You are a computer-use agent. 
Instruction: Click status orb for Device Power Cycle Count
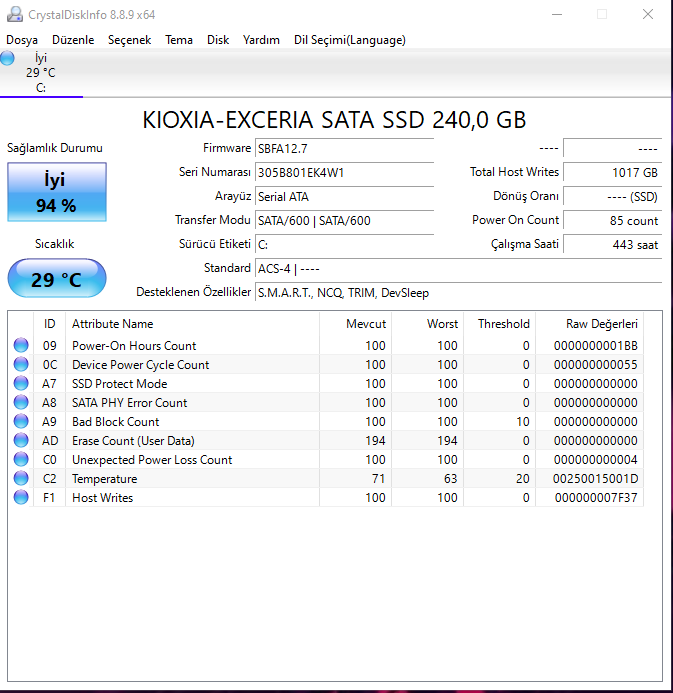coord(21,364)
